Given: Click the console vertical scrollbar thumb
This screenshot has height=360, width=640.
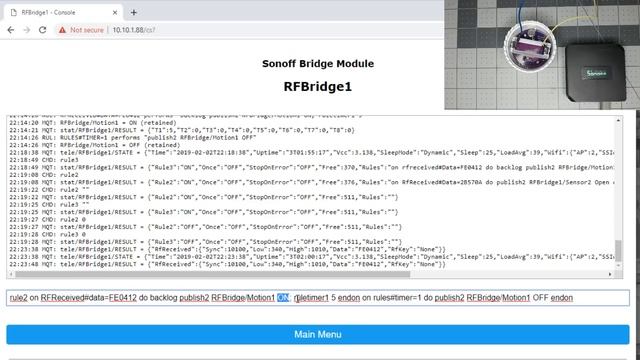Looking at the screenshot, I should click(x=618, y=251).
